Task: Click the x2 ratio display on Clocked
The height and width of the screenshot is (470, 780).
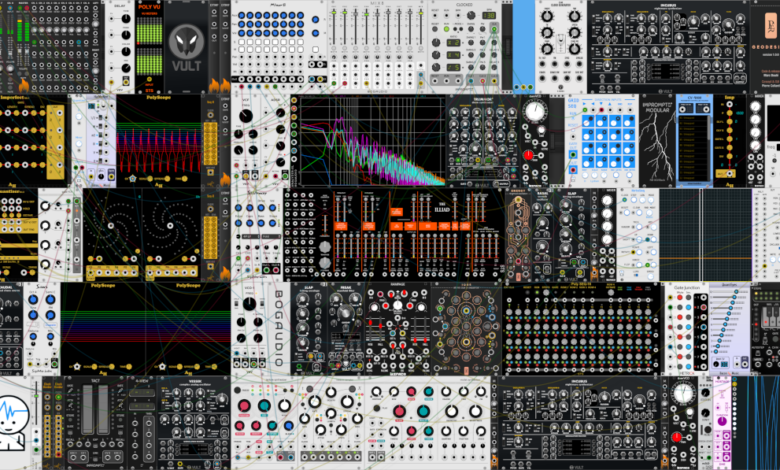Action: coord(453,43)
